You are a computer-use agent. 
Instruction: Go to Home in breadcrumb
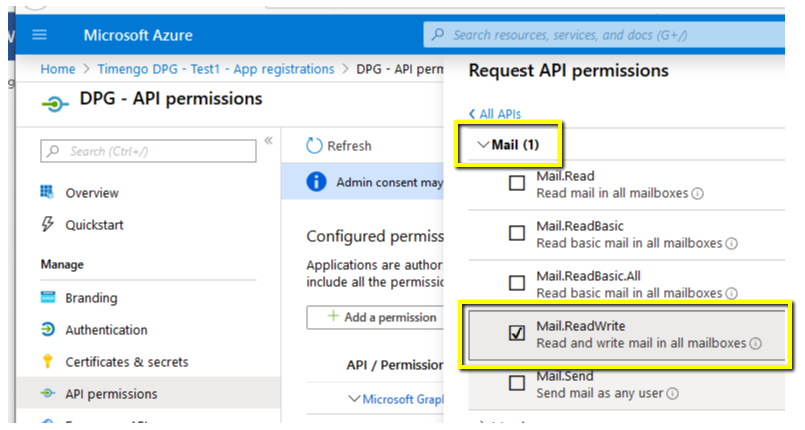tap(58, 69)
